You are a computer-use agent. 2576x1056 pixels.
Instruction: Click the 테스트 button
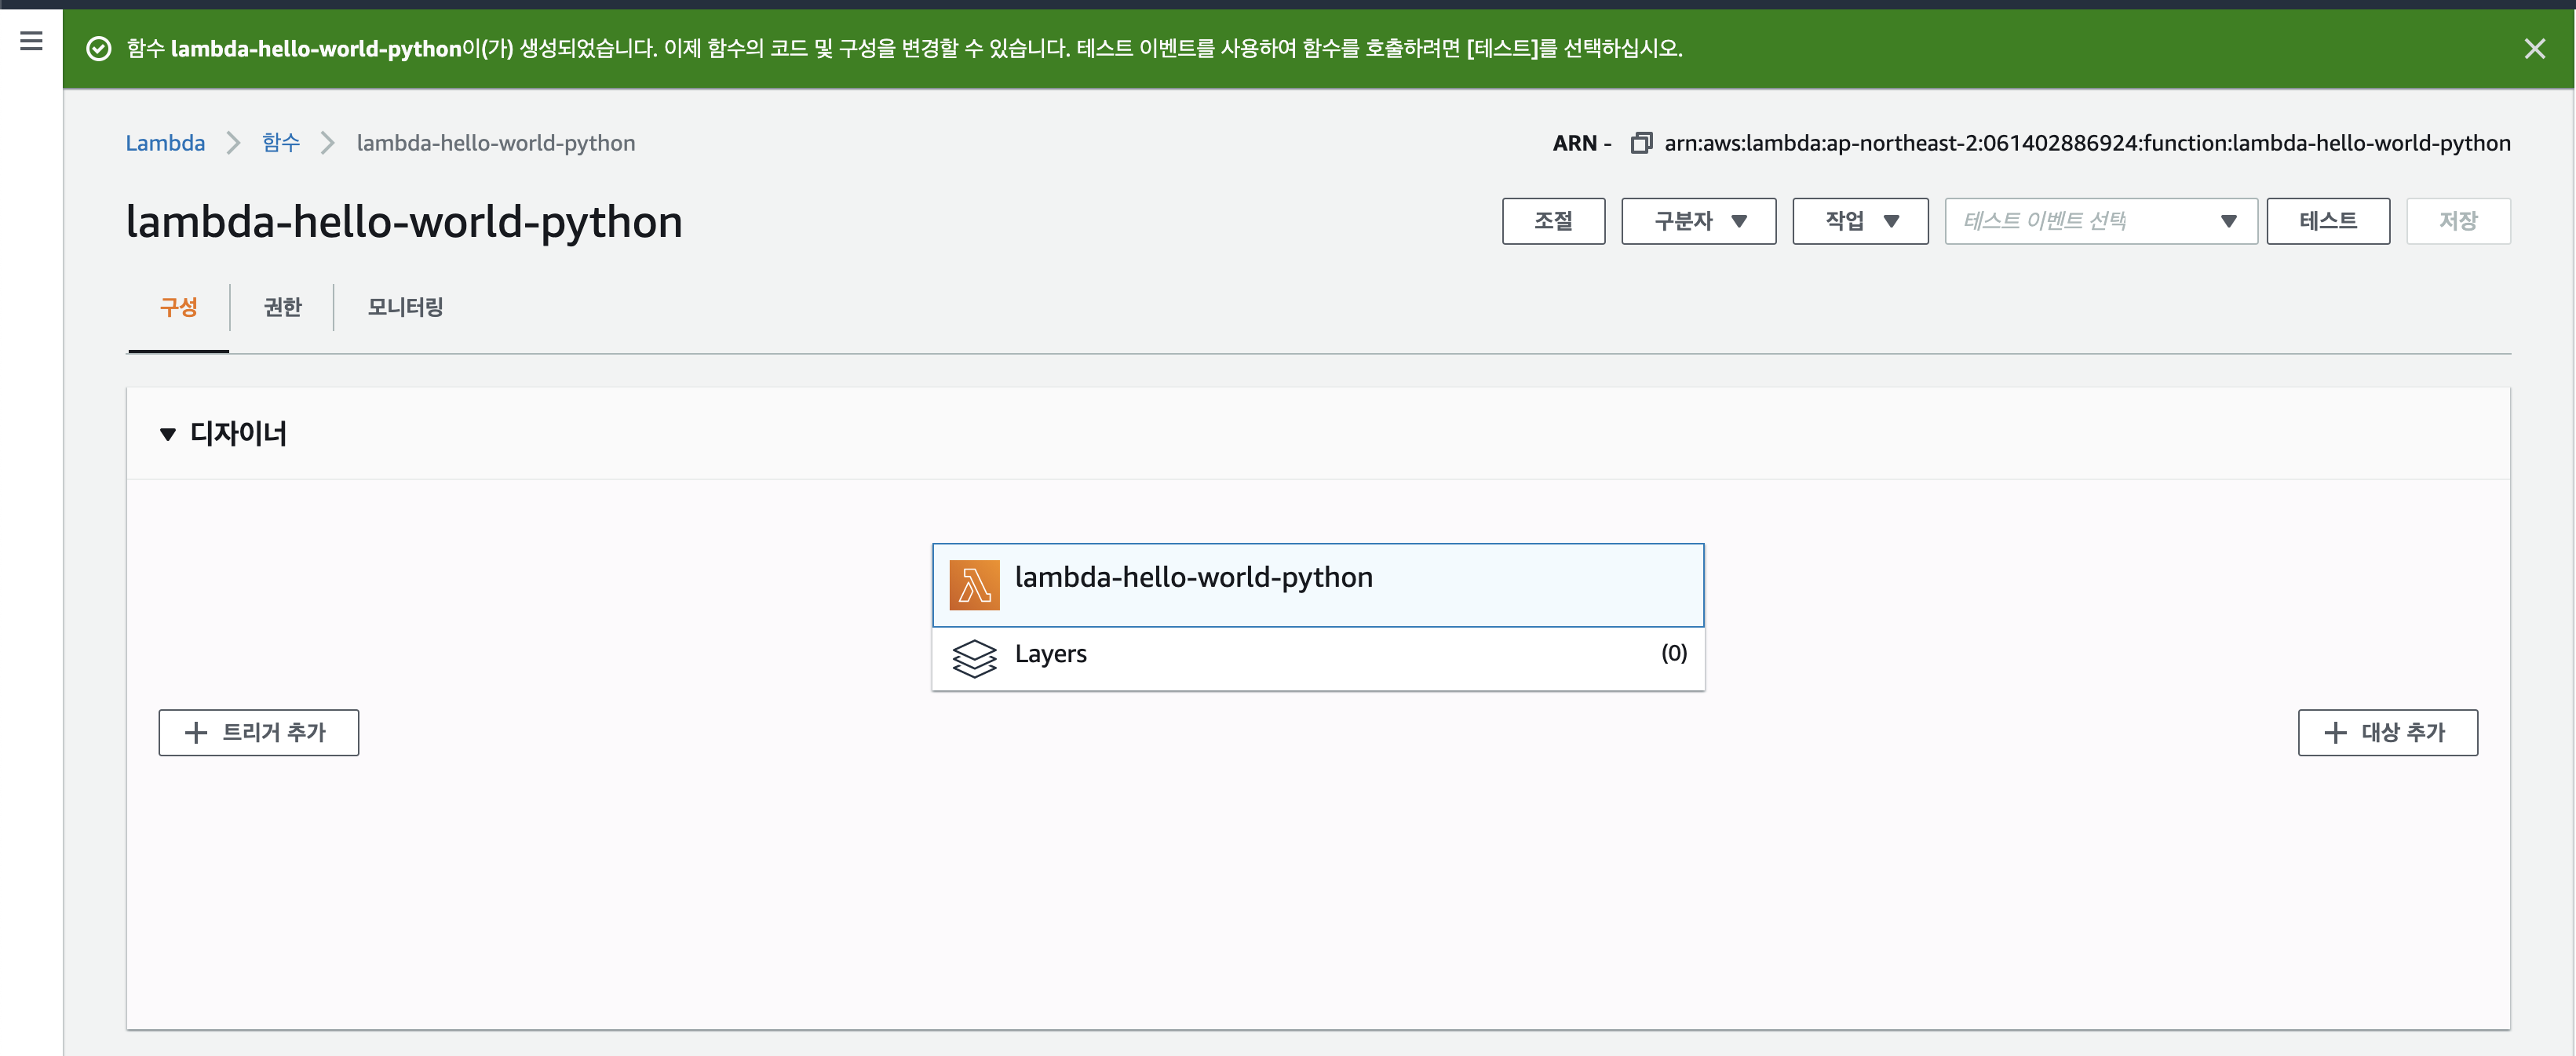coord(2327,221)
